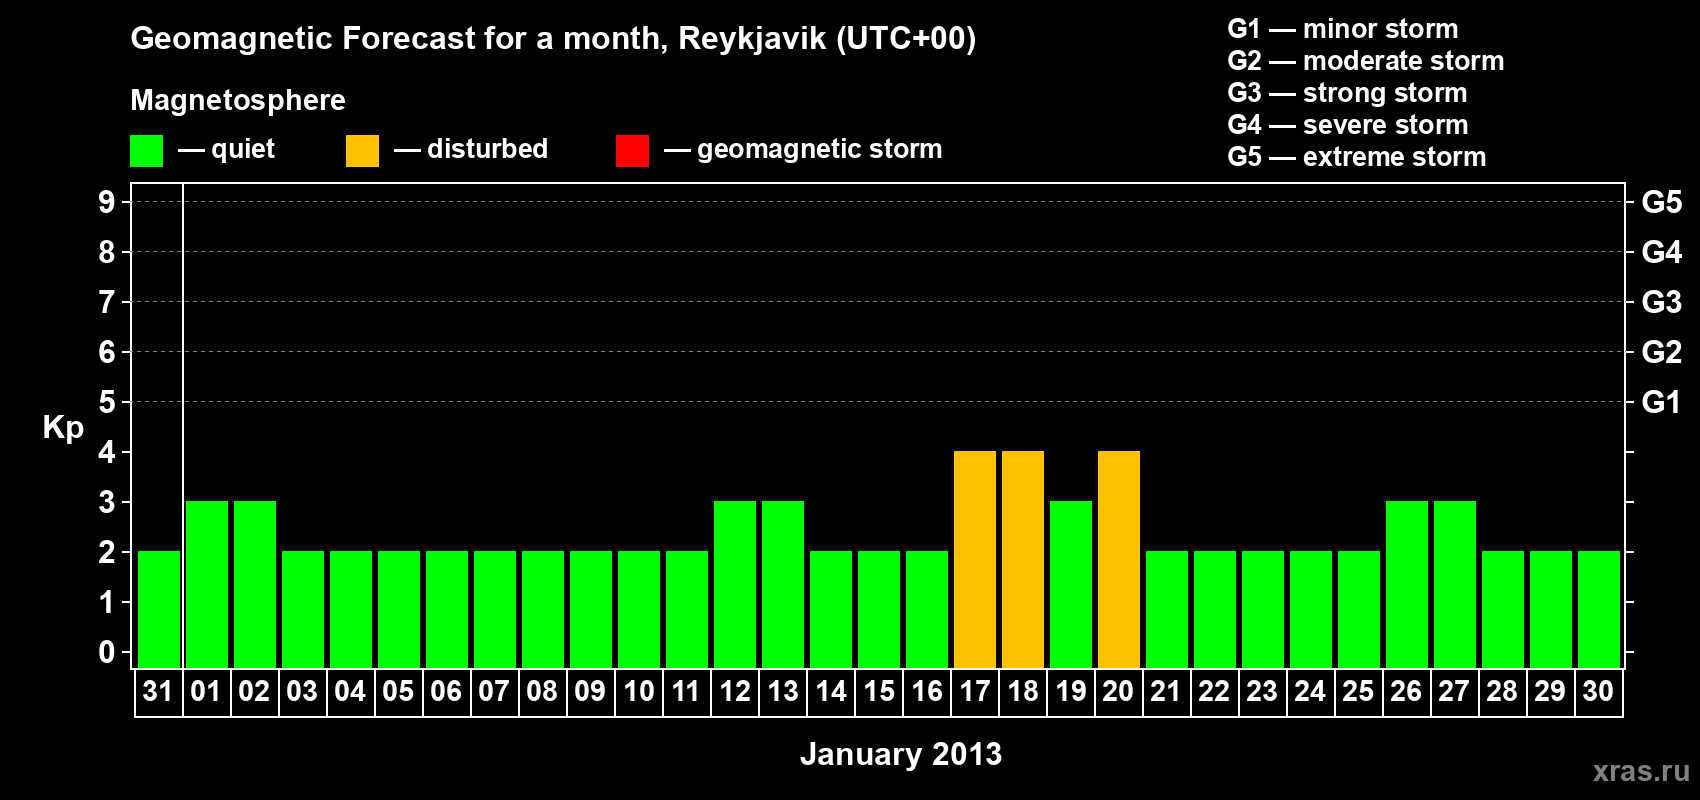Click the red geomagnetic storm legend swatch
Viewport: 1700px width, 800px height.
632,151
